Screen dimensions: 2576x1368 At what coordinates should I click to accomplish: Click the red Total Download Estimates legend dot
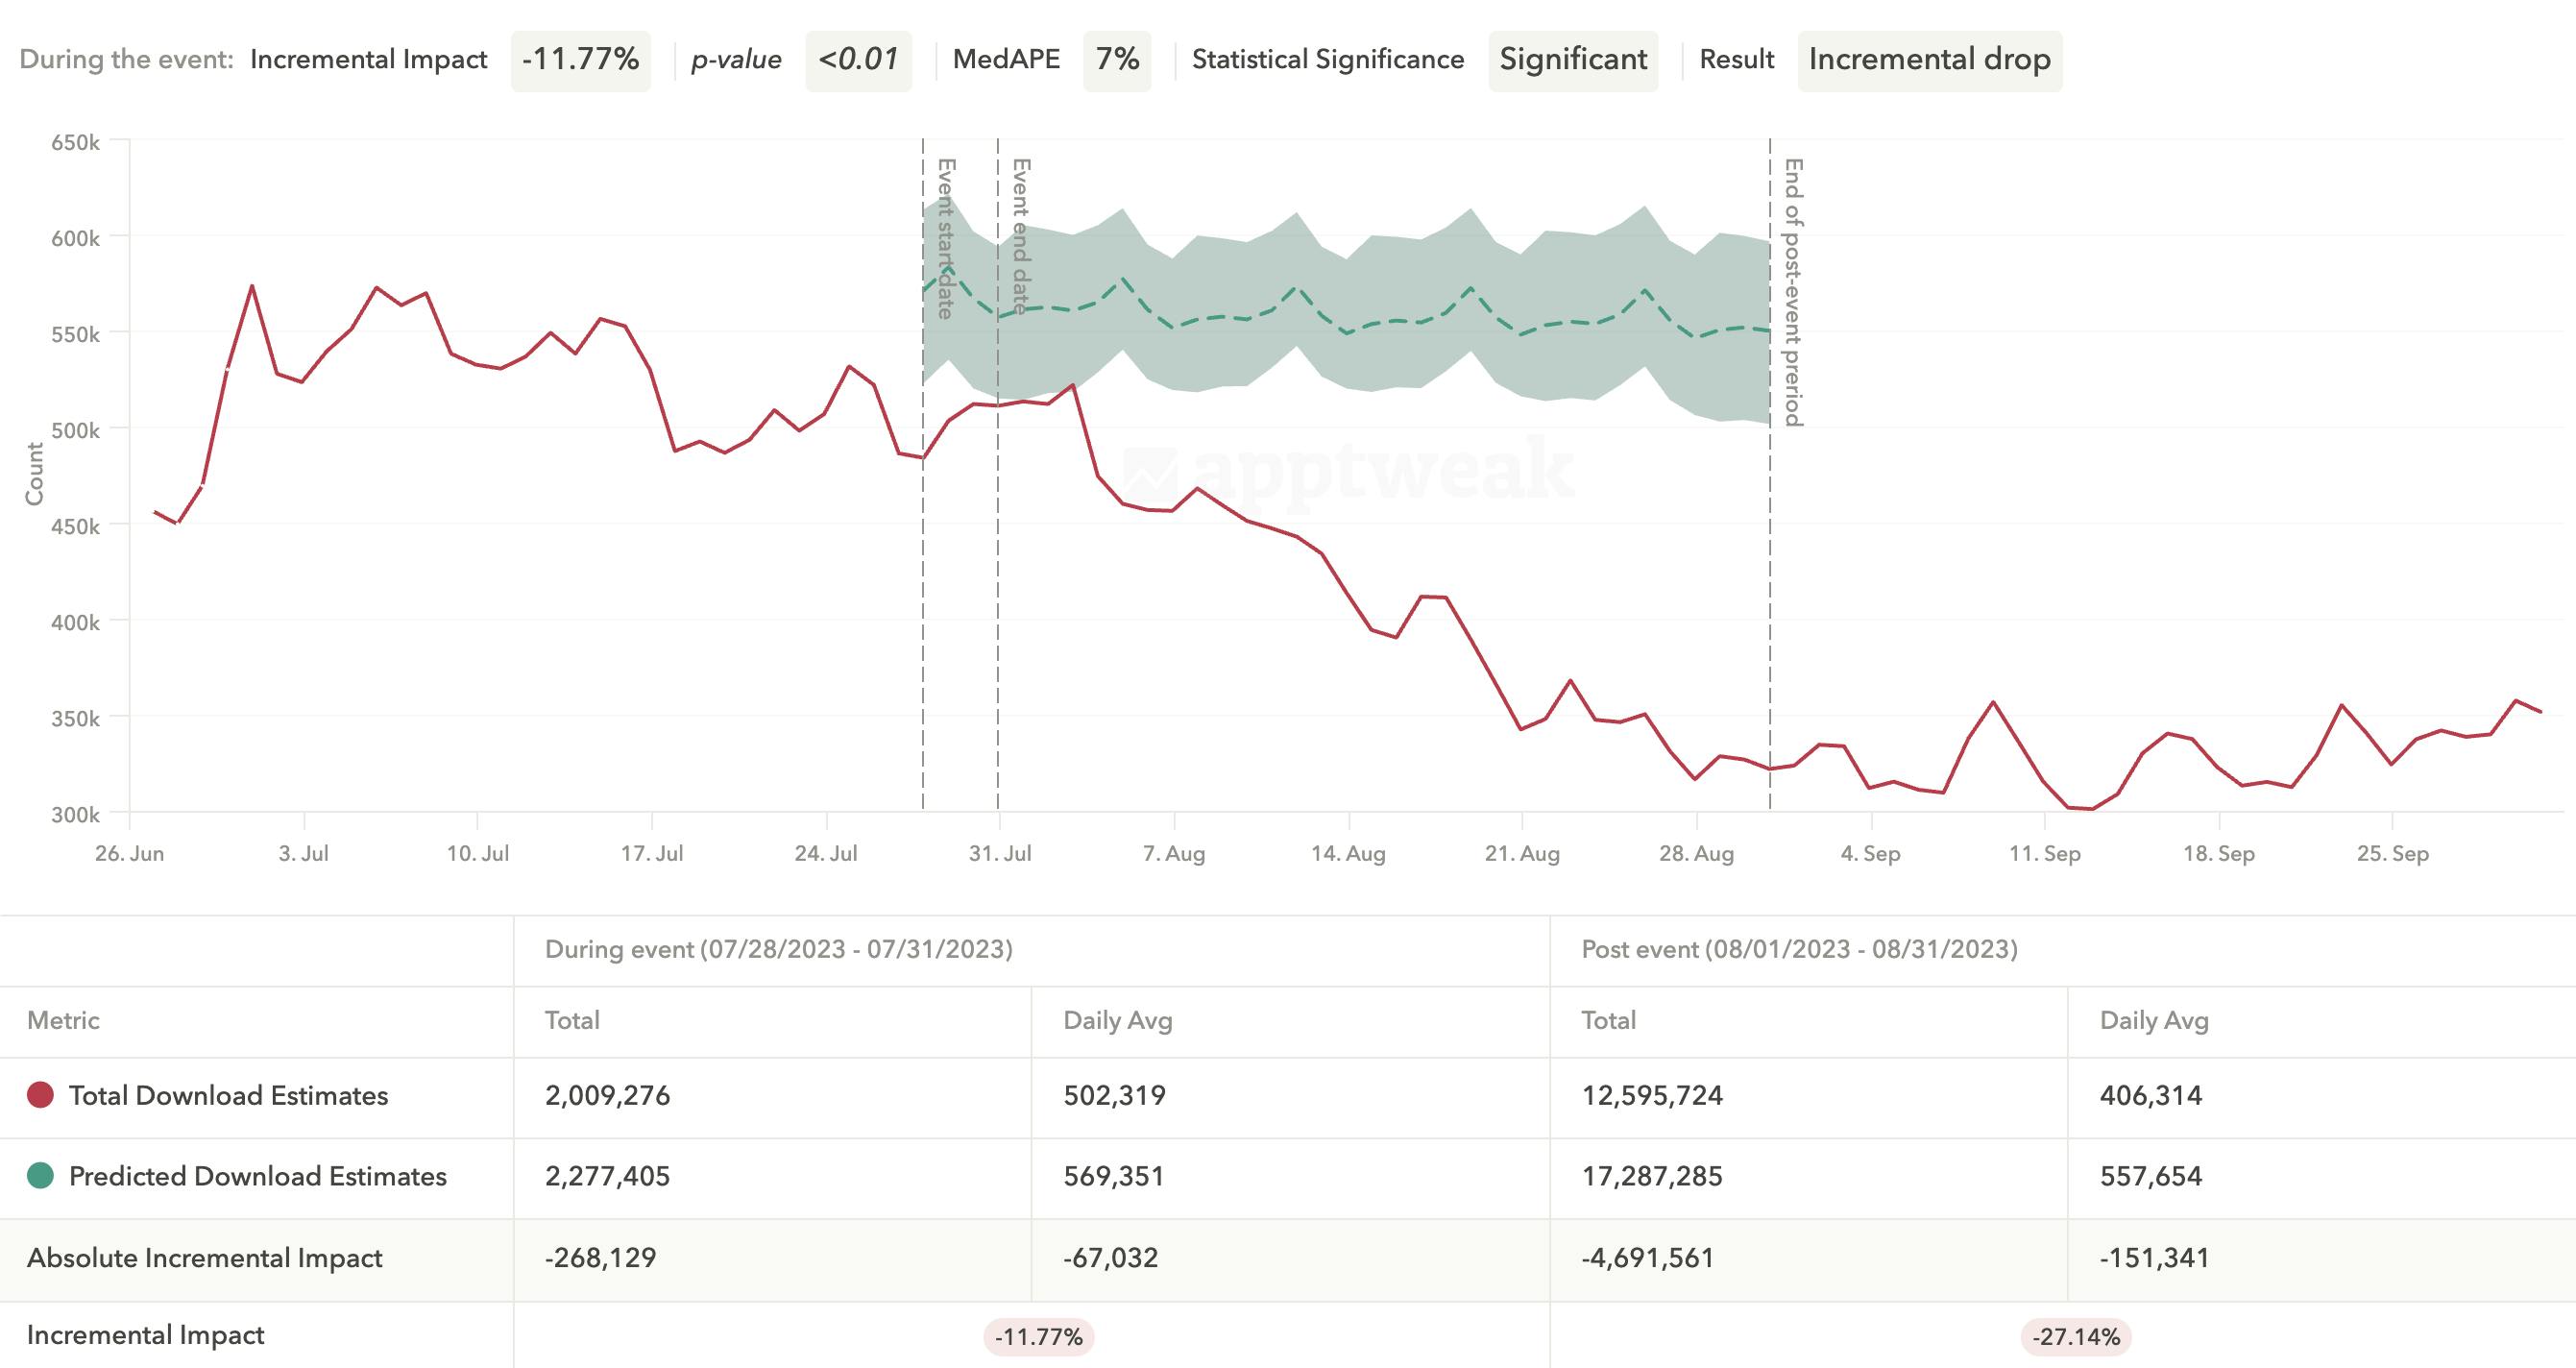pos(39,1096)
